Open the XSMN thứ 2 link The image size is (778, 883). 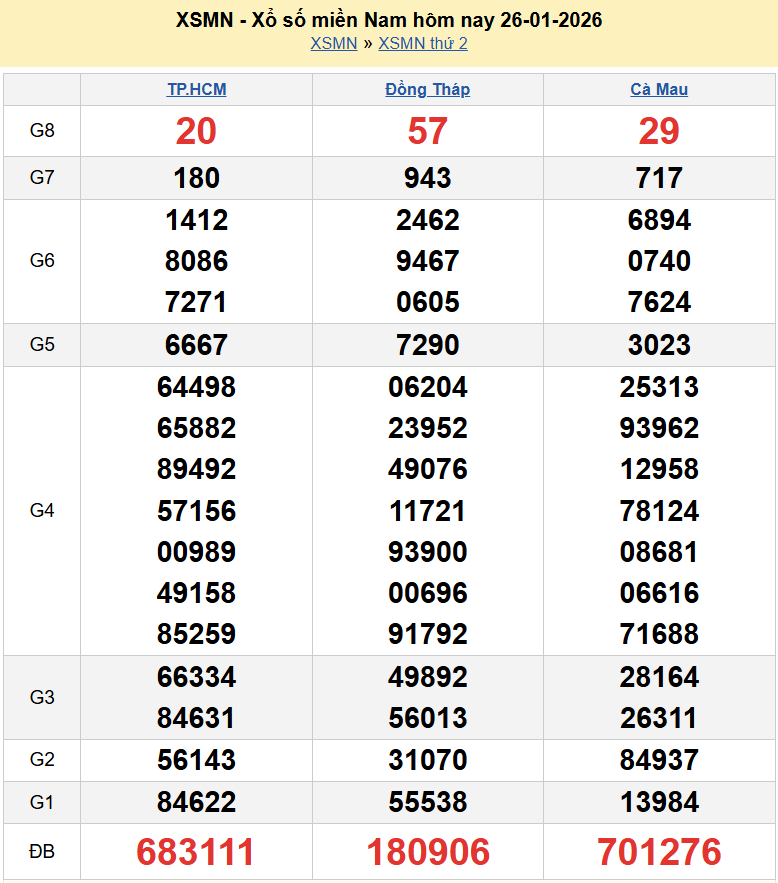pyautogui.click(x=423, y=43)
